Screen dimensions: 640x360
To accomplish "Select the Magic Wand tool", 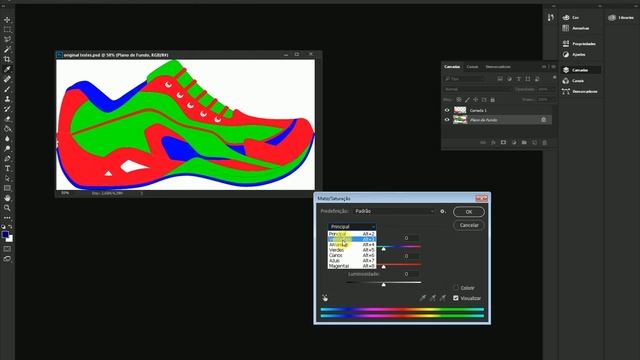I will (x=7, y=49).
